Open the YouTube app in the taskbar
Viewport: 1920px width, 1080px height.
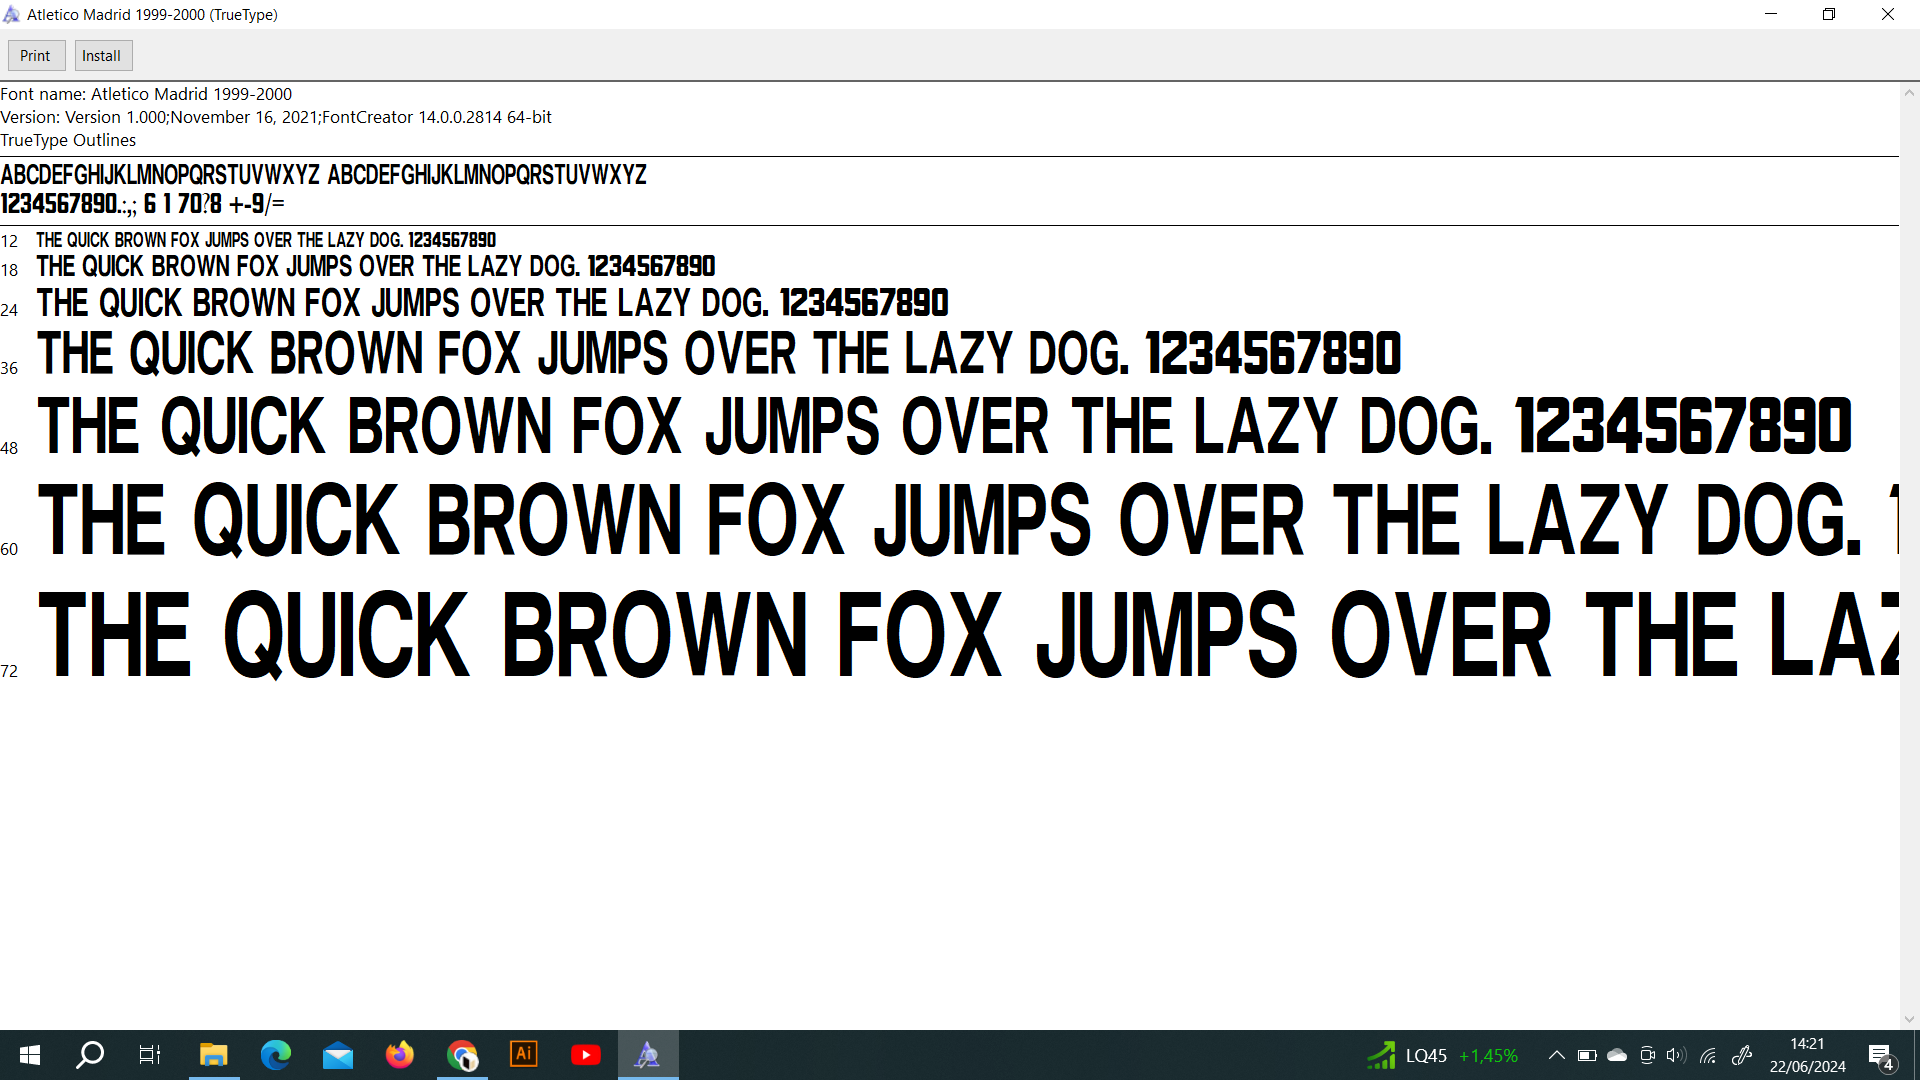(586, 1055)
